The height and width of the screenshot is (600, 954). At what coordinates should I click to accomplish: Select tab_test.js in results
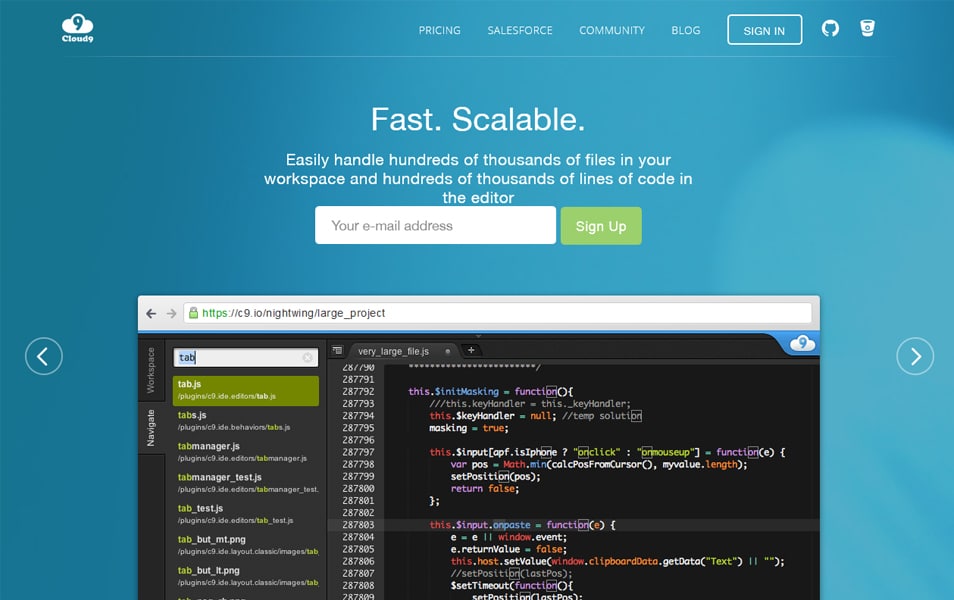[246, 514]
